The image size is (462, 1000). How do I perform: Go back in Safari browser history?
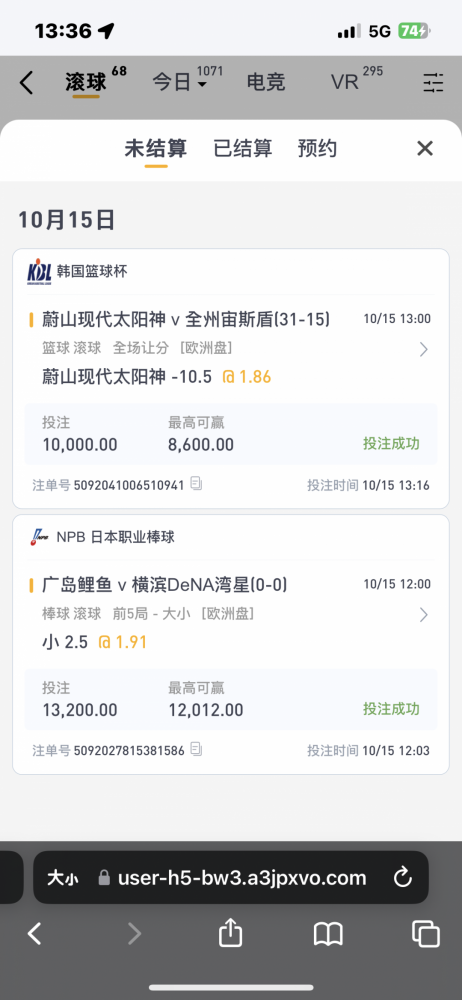[x=34, y=934]
